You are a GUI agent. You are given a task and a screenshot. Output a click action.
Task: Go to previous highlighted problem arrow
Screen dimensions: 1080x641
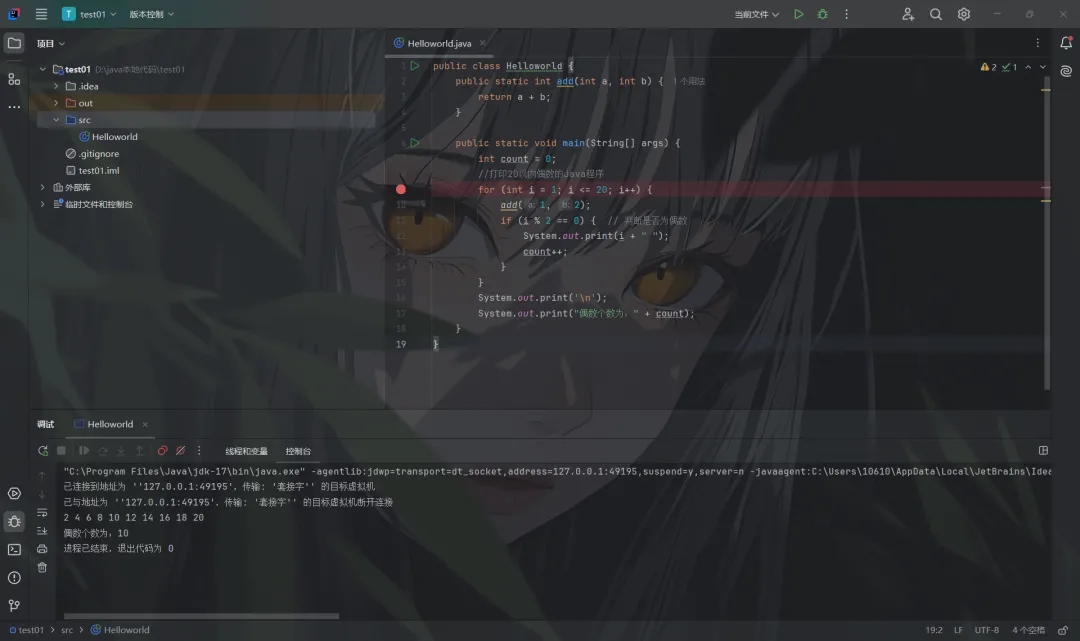tap(1028, 67)
